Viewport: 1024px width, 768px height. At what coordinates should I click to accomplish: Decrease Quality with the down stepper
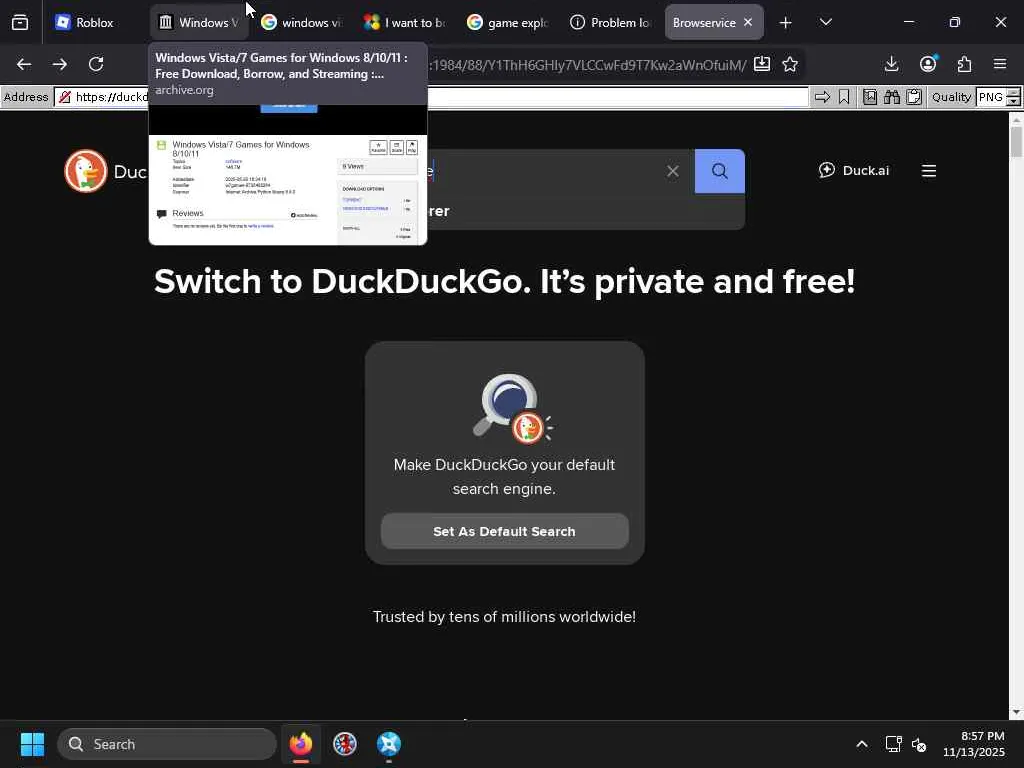1014,102
